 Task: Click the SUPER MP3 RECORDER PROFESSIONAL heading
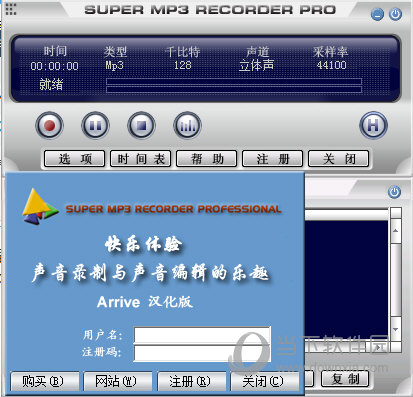pyautogui.click(x=173, y=209)
